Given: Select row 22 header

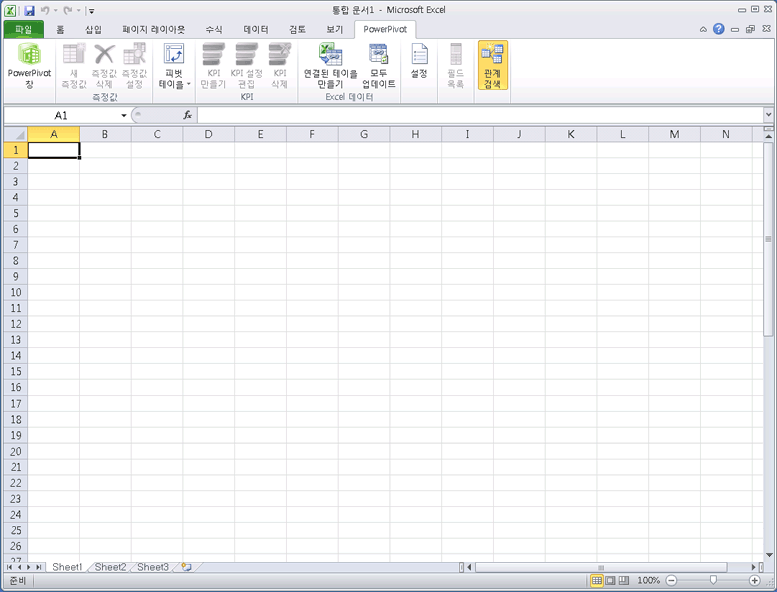Looking at the screenshot, I should click(16, 483).
